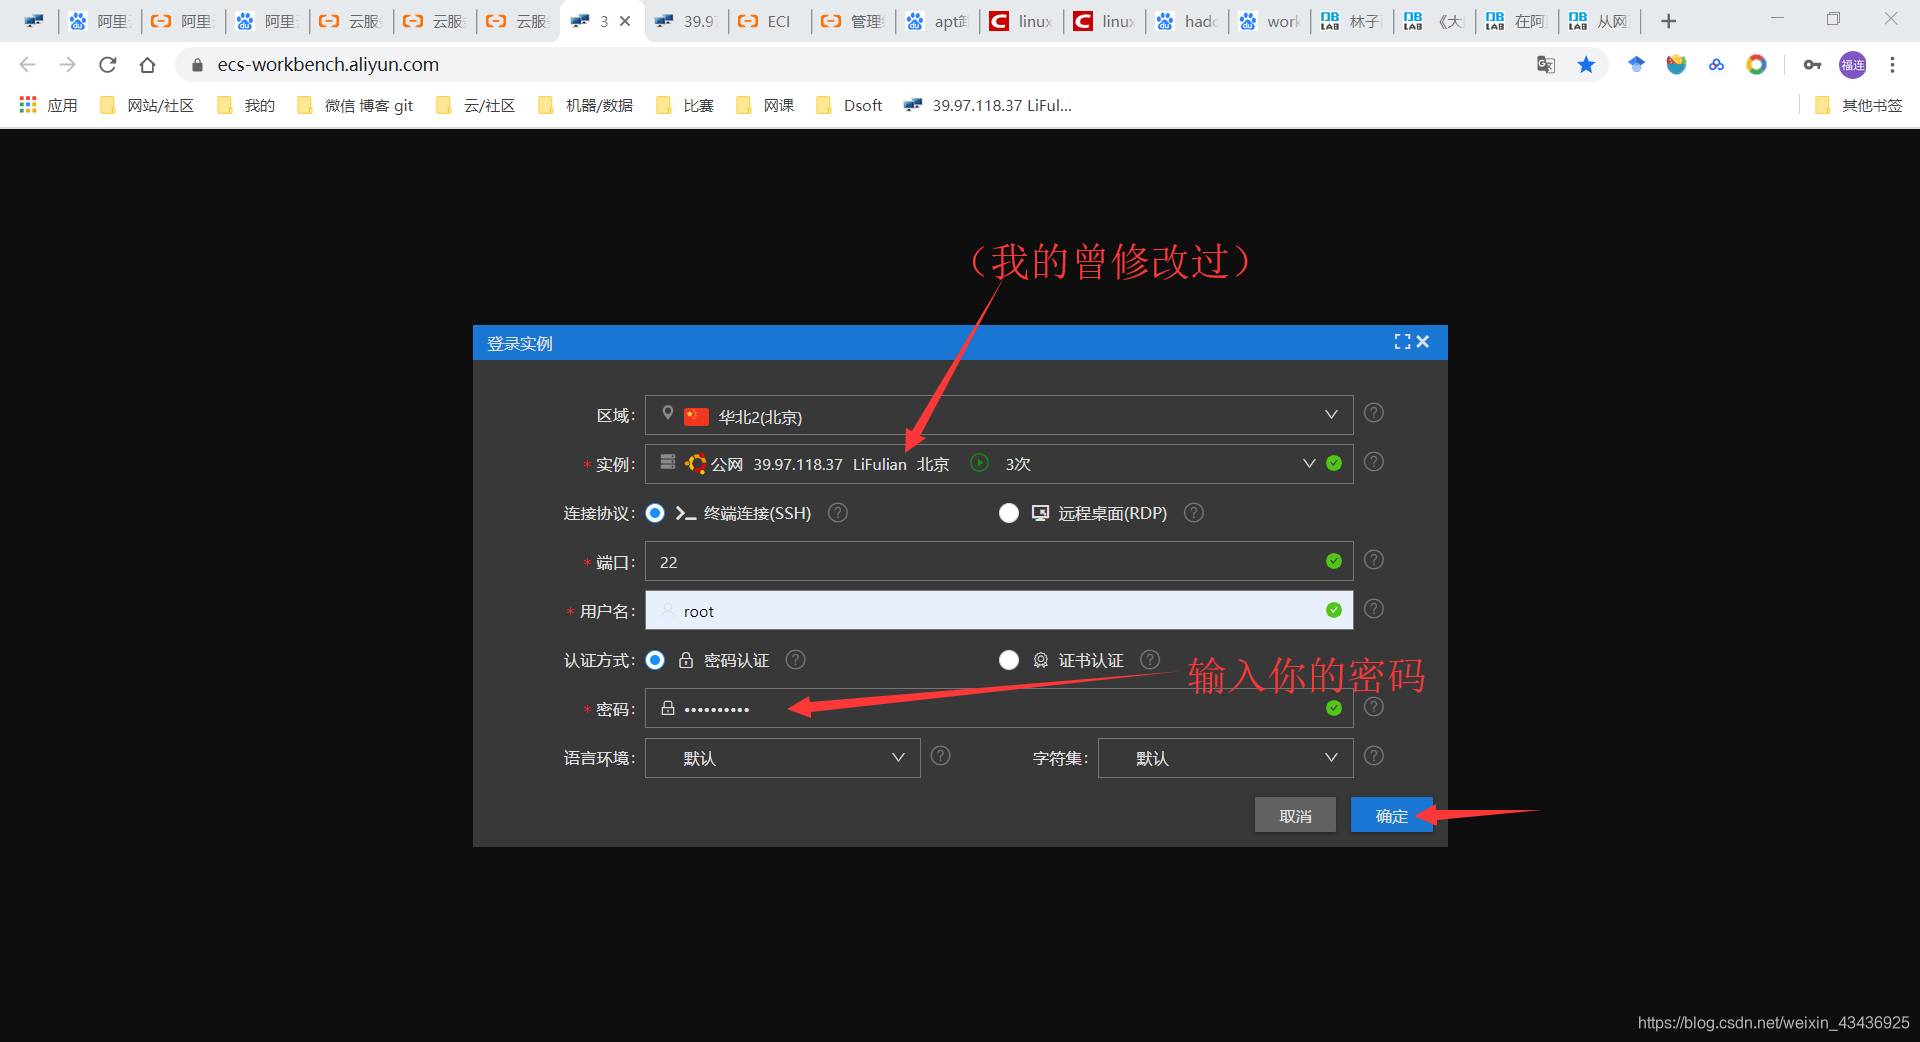This screenshot has height=1042, width=1920.
Task: Go to the browser home page
Action: click(147, 65)
